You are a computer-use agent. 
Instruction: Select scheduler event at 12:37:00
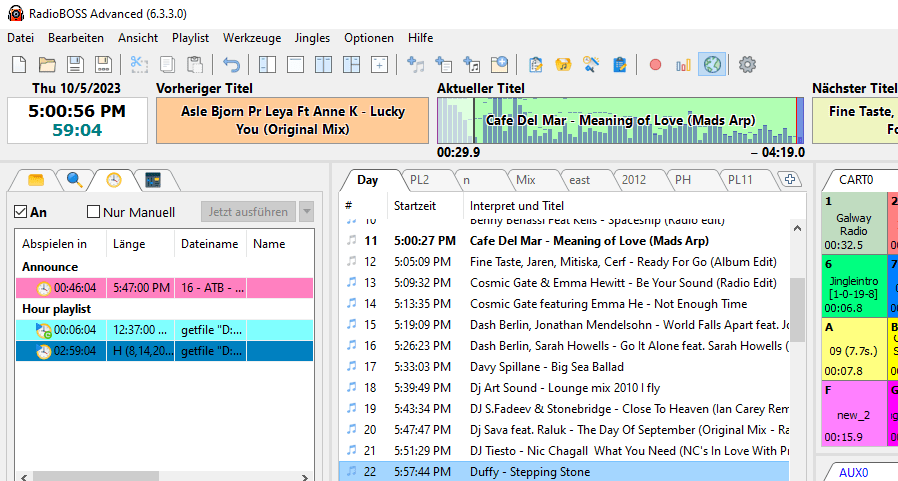point(164,330)
